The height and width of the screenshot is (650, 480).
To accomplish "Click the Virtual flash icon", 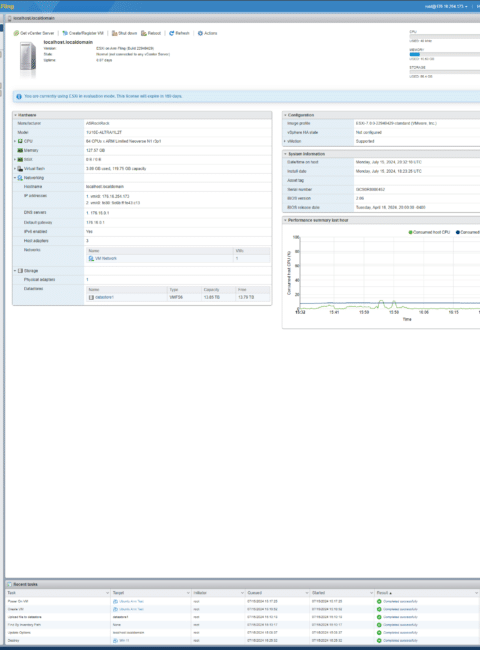I will (x=20, y=169).
